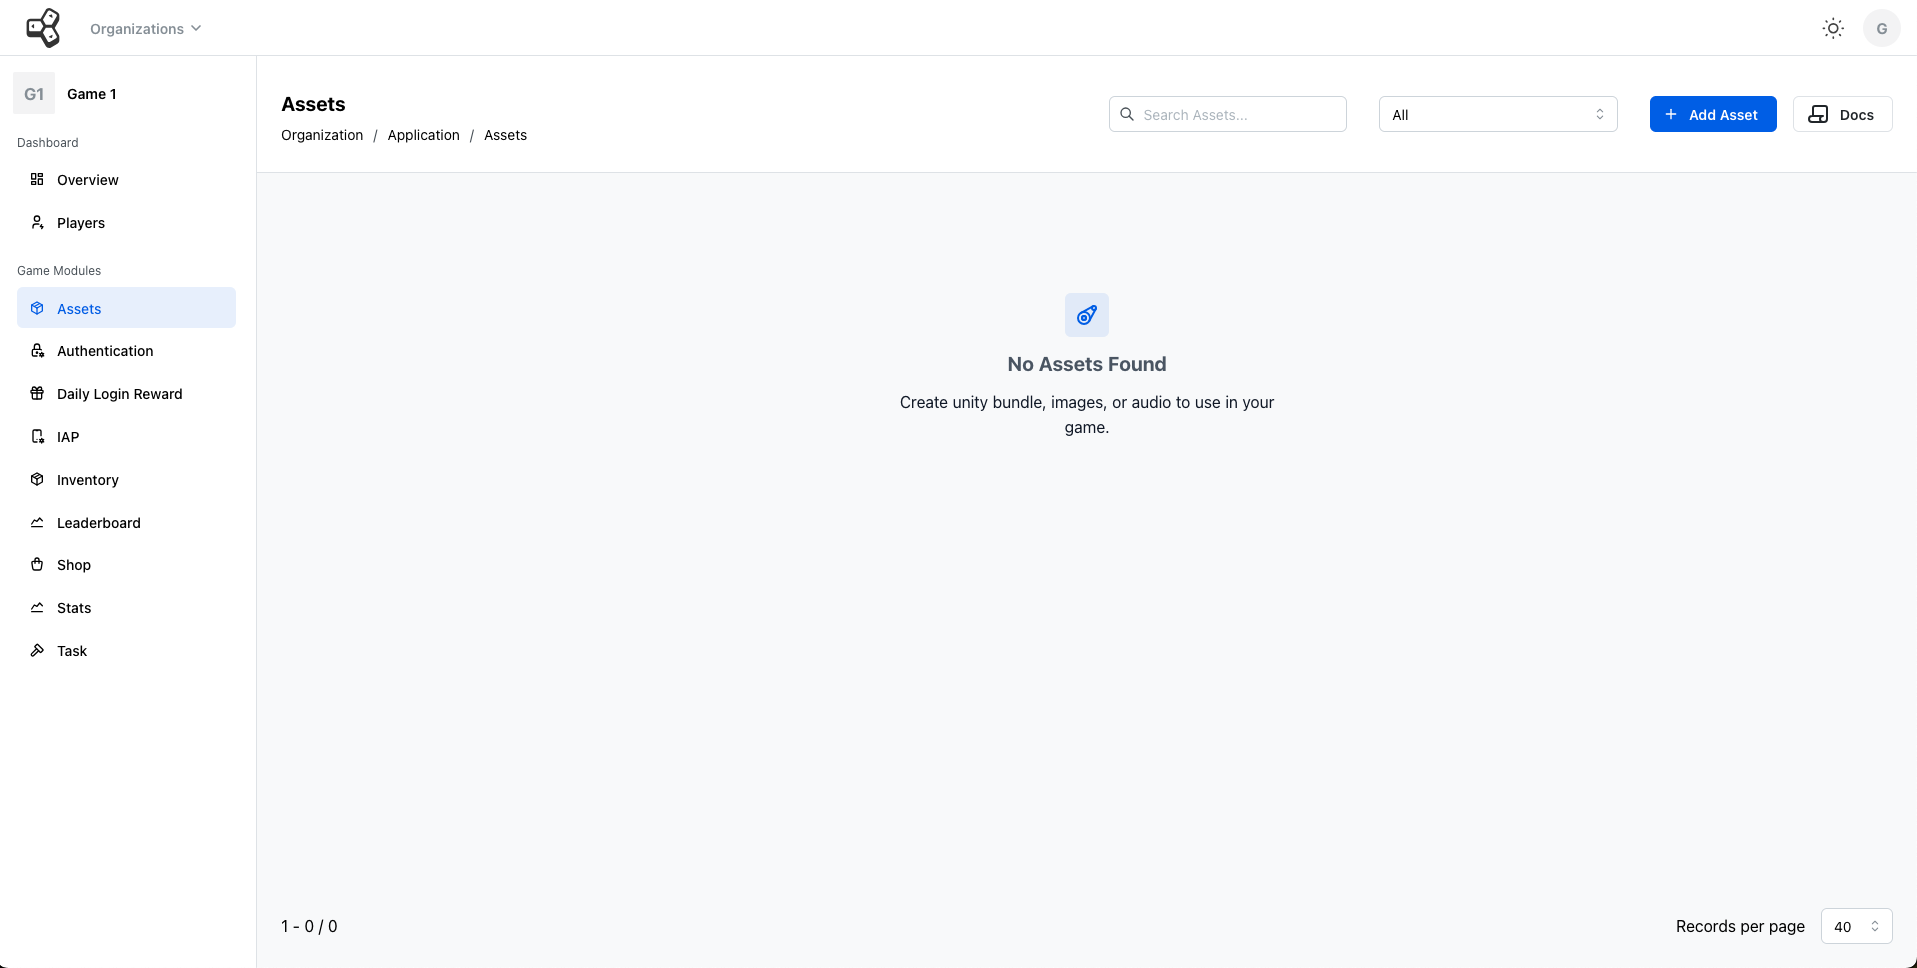Click the 1 - 0 / 0 pagination text
Screen dimensions: 1917x968
309,926
